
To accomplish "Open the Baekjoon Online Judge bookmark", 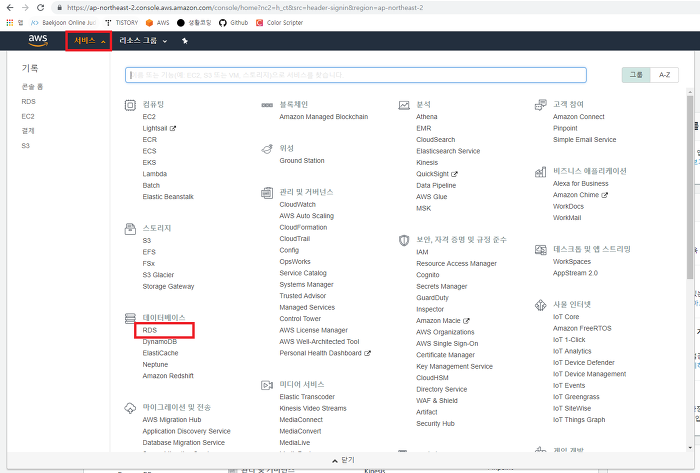I will point(63,22).
